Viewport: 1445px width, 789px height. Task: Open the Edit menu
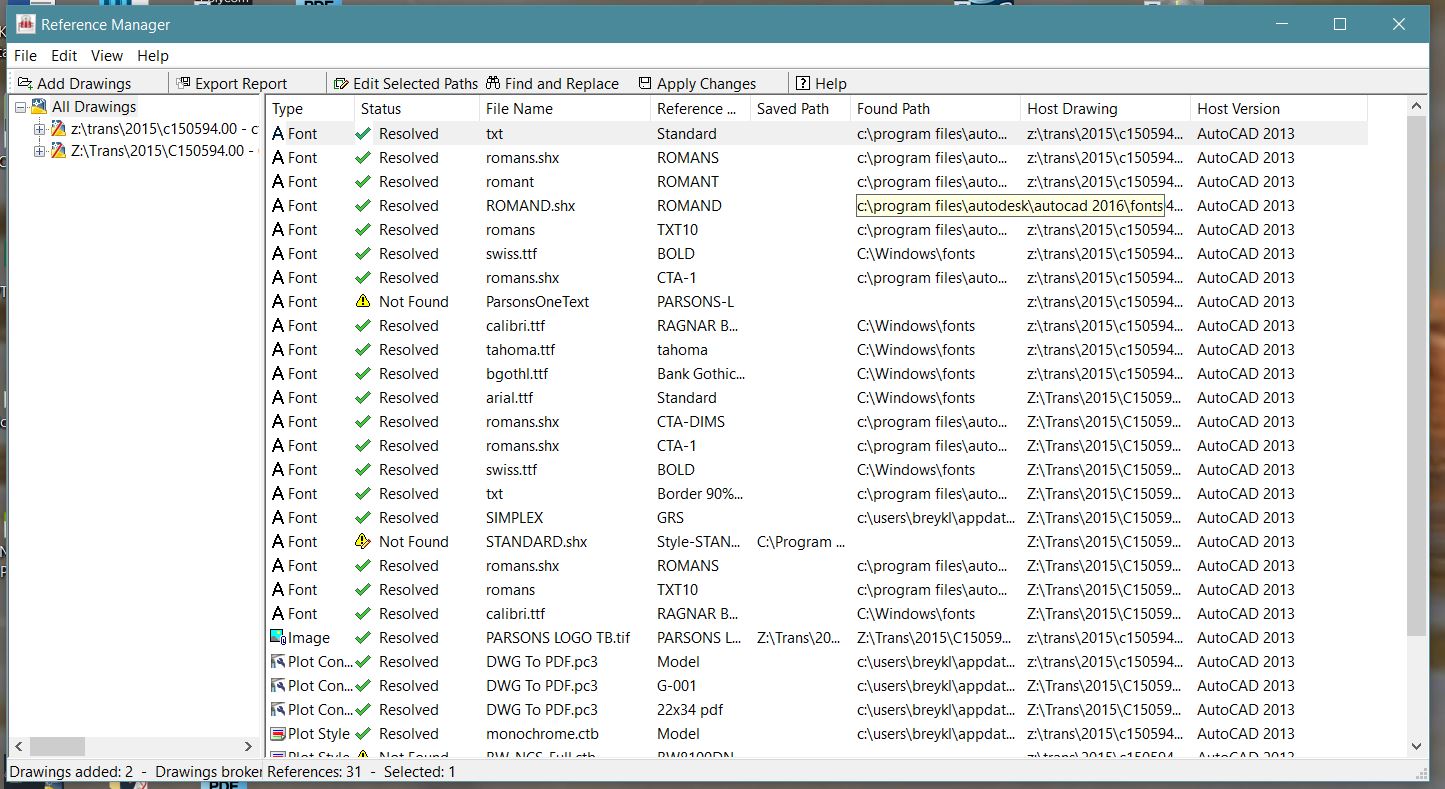pos(63,55)
